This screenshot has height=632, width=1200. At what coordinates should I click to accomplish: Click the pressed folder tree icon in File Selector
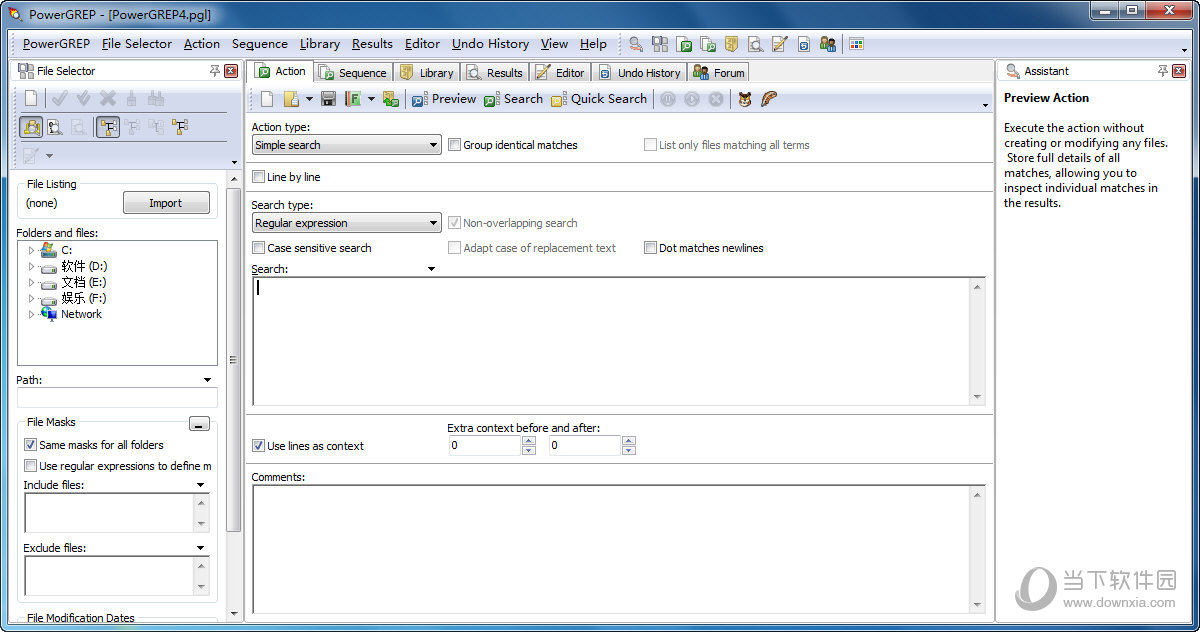[x=107, y=127]
